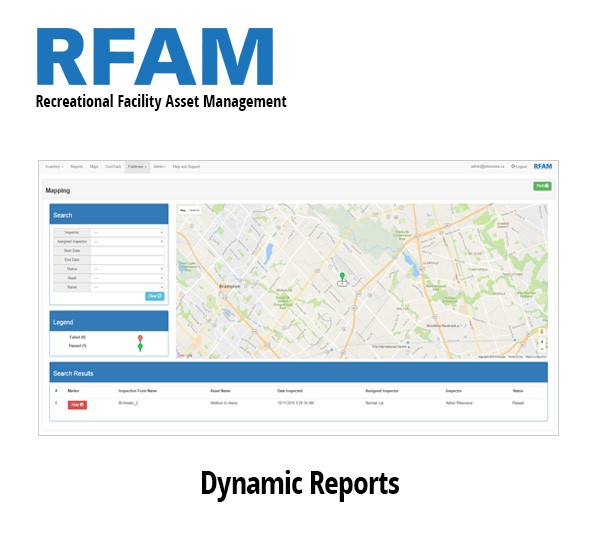
Task: Open the Inspector dropdown
Action: tap(127, 232)
